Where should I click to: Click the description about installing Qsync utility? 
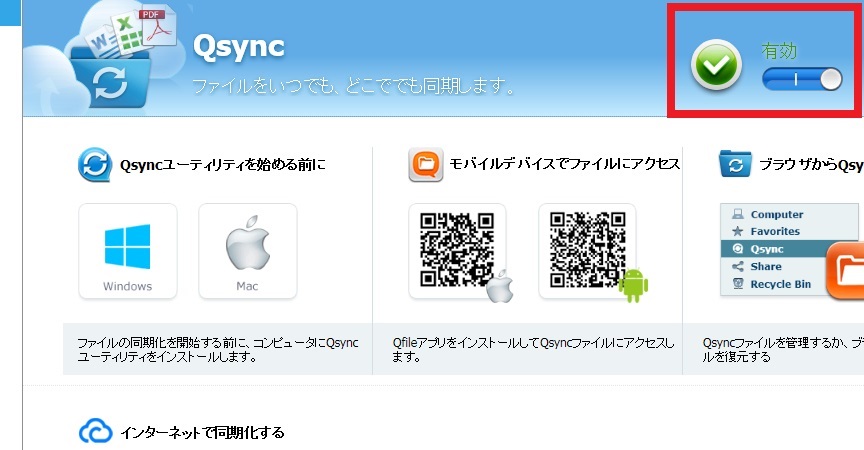[x=218, y=350]
